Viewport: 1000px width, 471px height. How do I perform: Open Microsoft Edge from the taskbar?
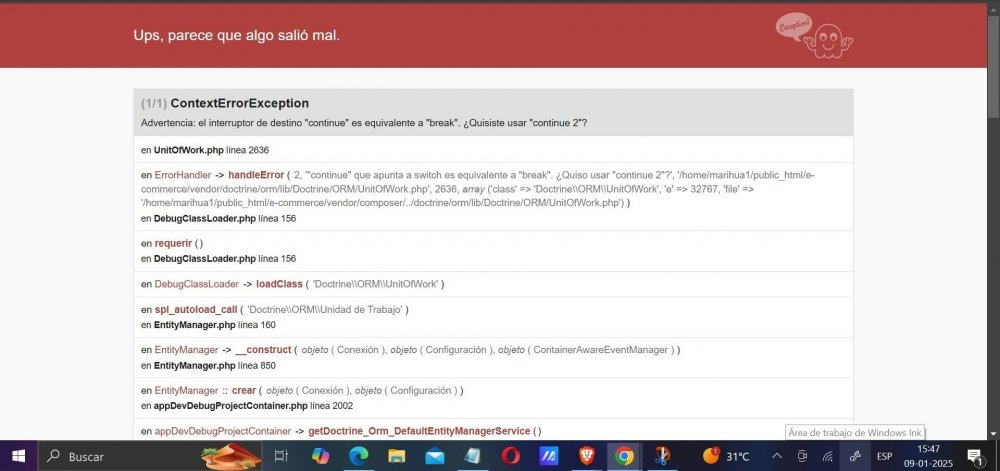click(358, 456)
